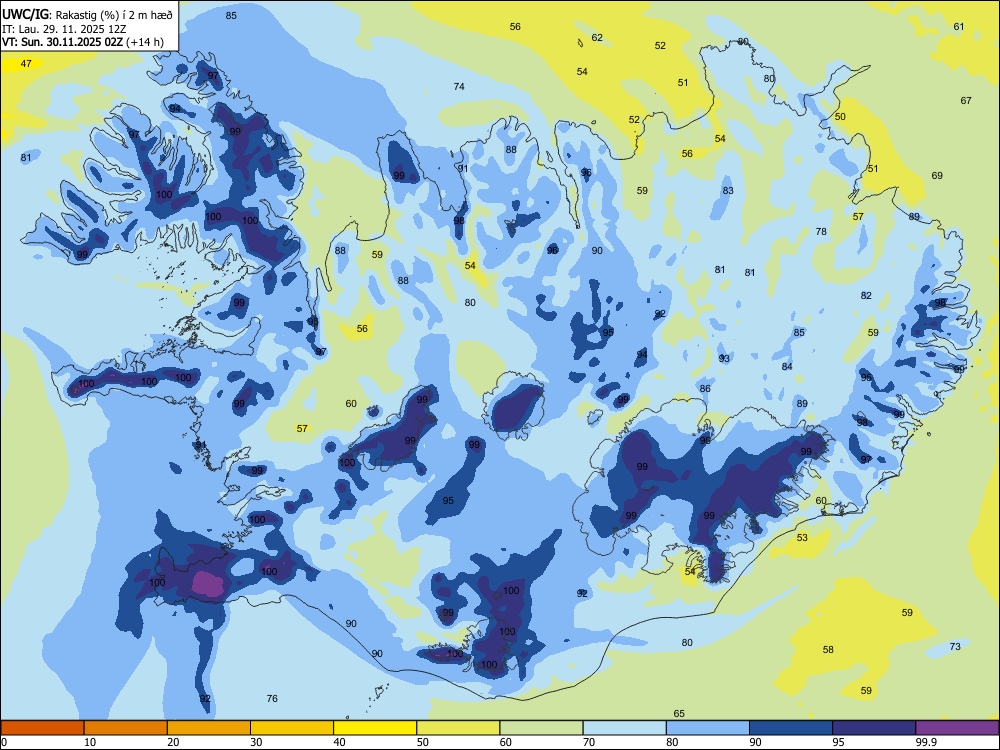Screen dimensions: 1000x750
Task: Click the title 'UWC/IG: Rakastig (%) í 2 m hæð'
Action: tap(87, 14)
